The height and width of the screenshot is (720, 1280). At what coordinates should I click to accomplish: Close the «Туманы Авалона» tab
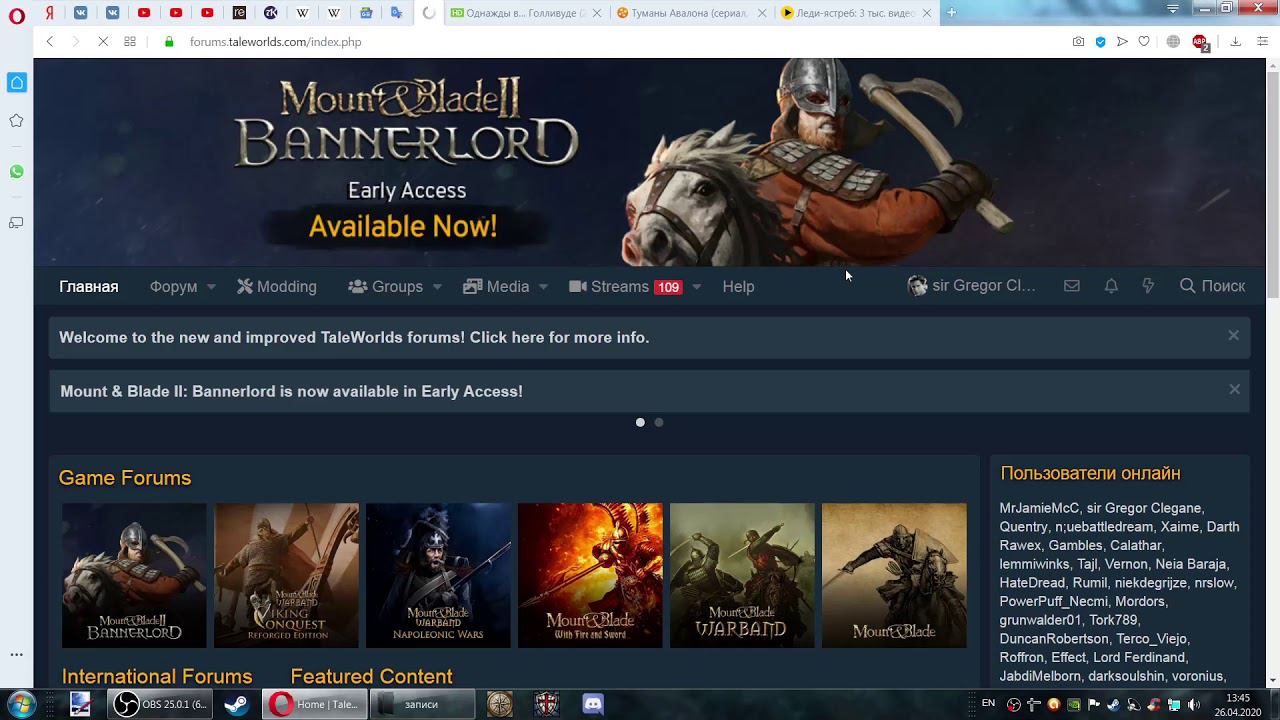pyautogui.click(x=762, y=13)
